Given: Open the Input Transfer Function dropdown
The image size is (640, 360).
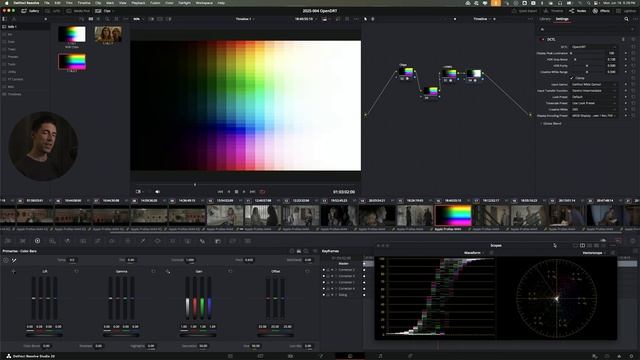Looking at the screenshot, I should (593, 91).
